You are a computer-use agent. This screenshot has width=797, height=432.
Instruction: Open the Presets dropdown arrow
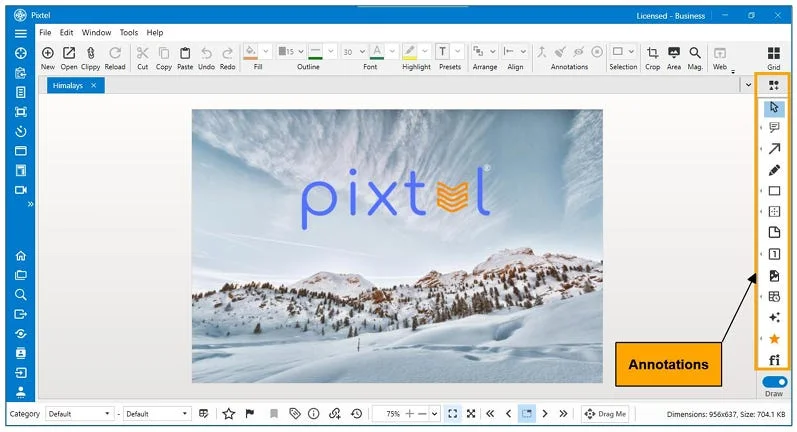(x=457, y=51)
